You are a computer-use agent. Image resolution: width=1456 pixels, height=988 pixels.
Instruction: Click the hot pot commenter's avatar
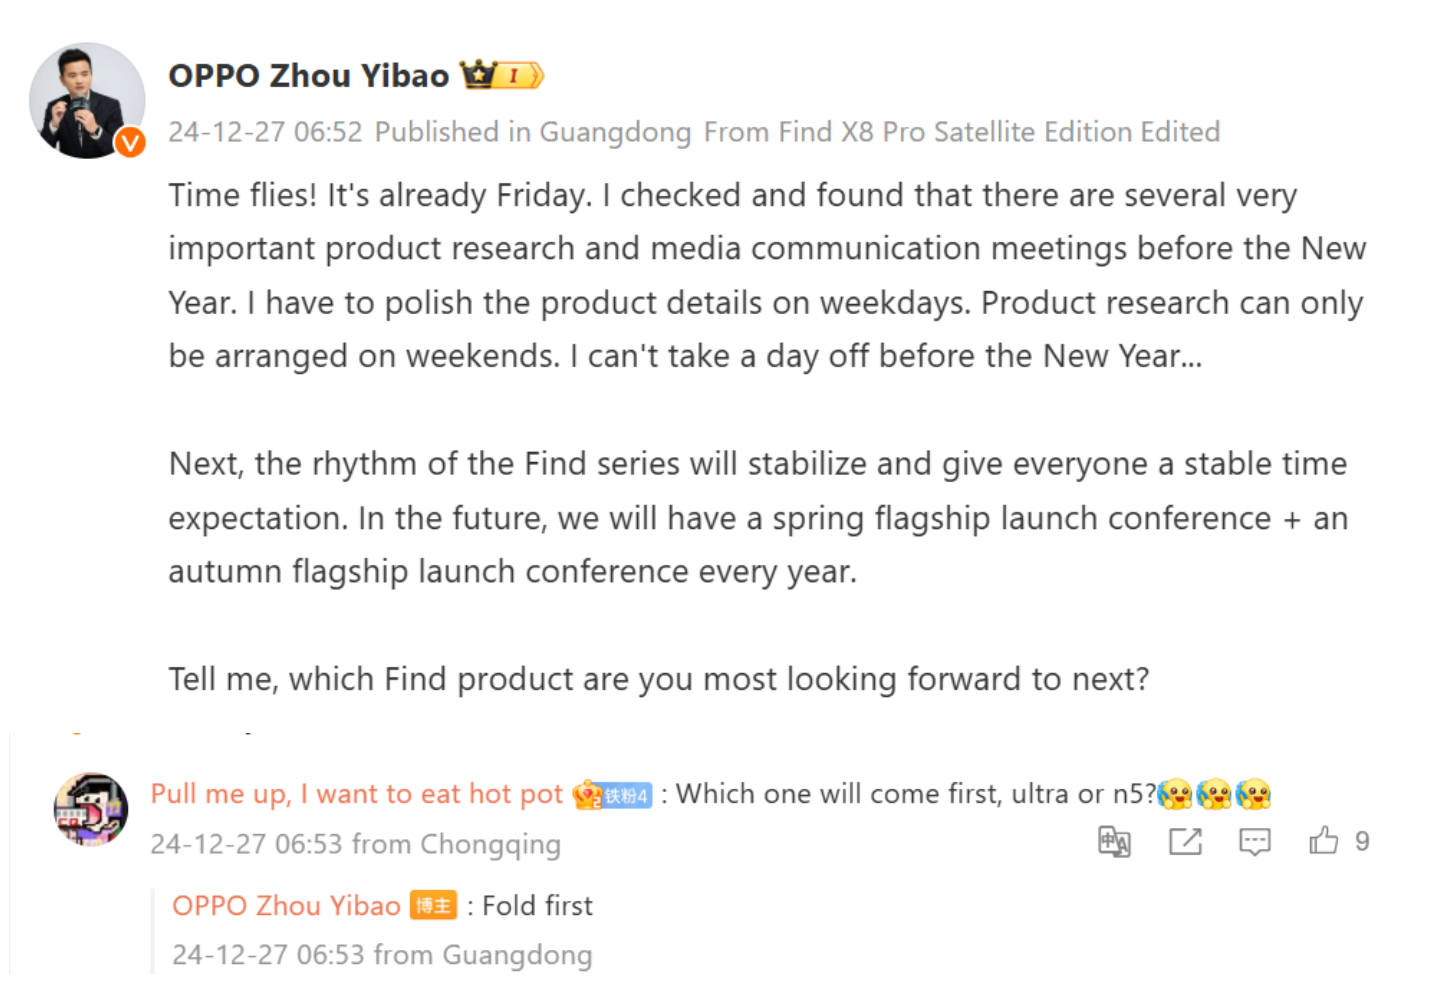[90, 808]
